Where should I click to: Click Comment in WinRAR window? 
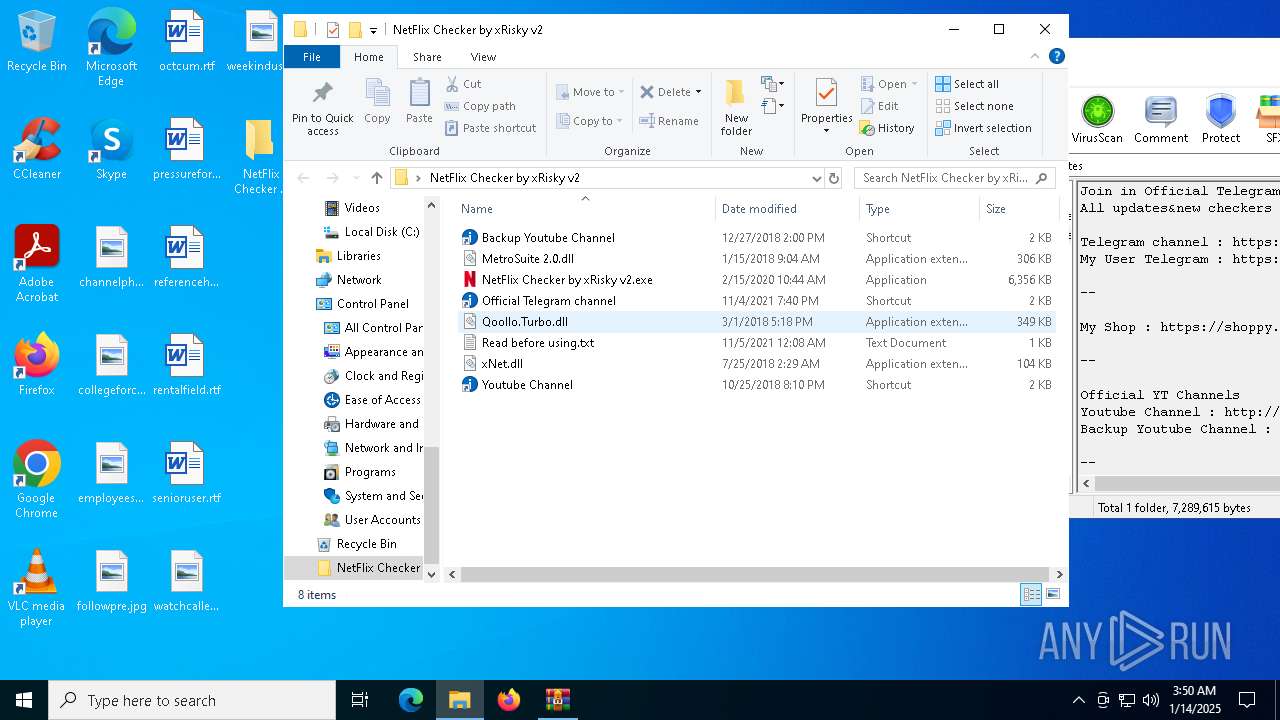1161,119
